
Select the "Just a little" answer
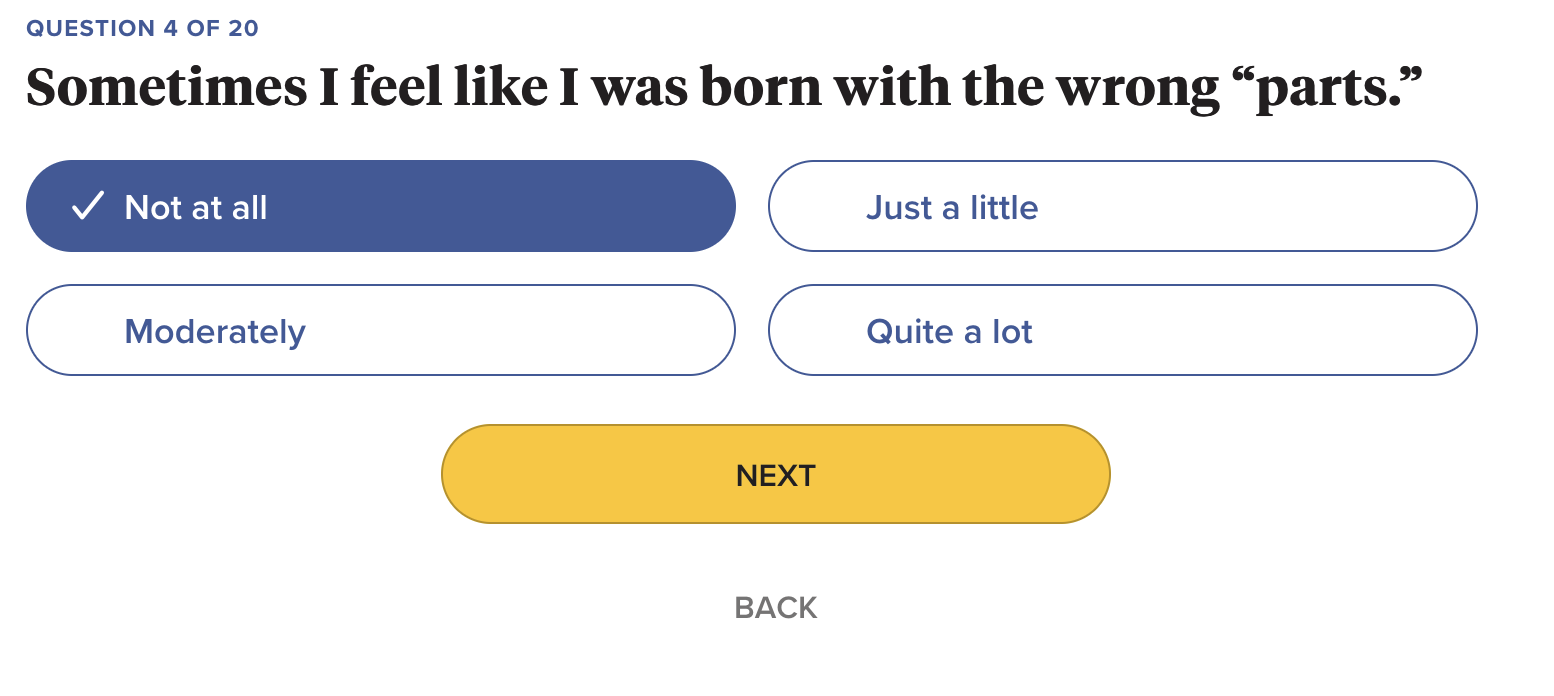pyautogui.click(x=1121, y=206)
